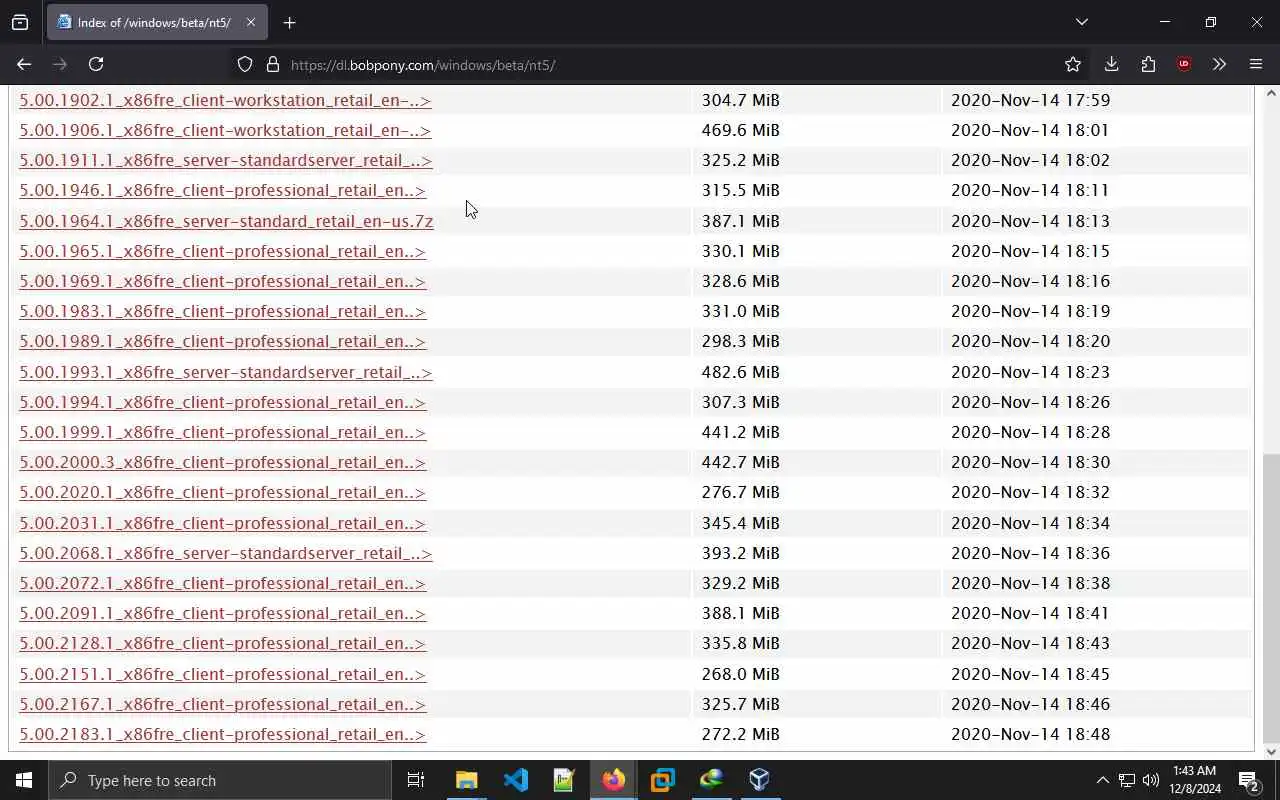
Task: Open the 5.00.1965.1 client-professional link
Action: 222,251
